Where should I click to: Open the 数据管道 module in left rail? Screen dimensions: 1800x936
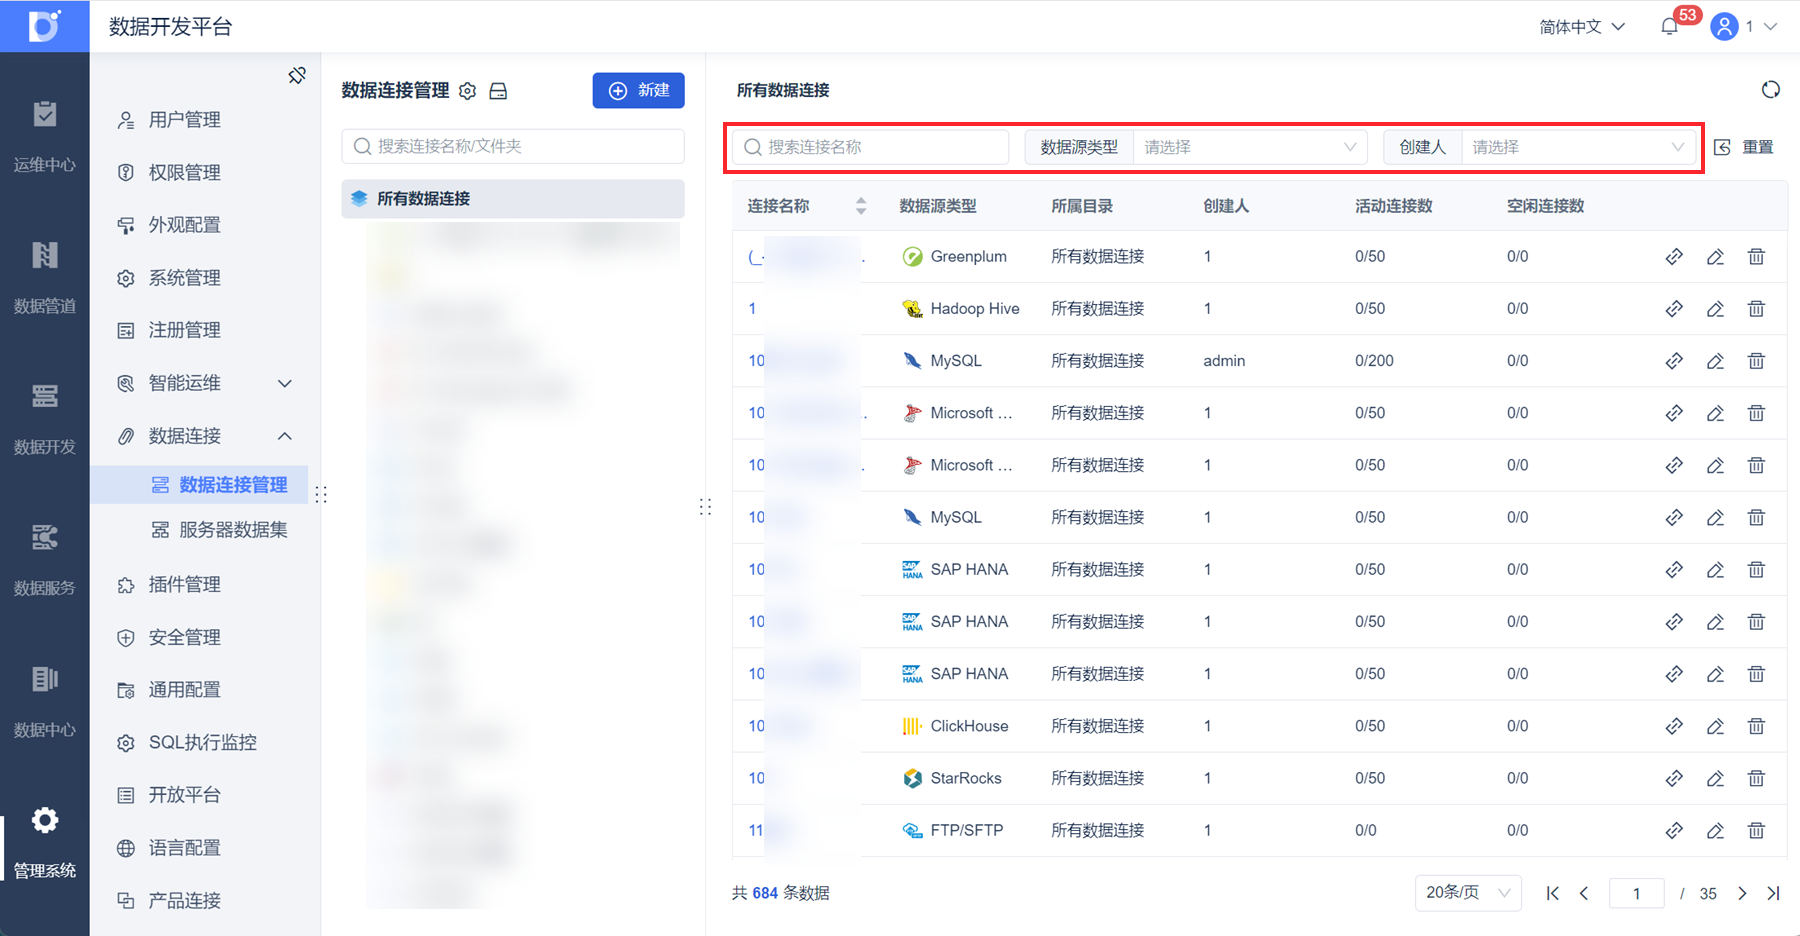point(45,277)
